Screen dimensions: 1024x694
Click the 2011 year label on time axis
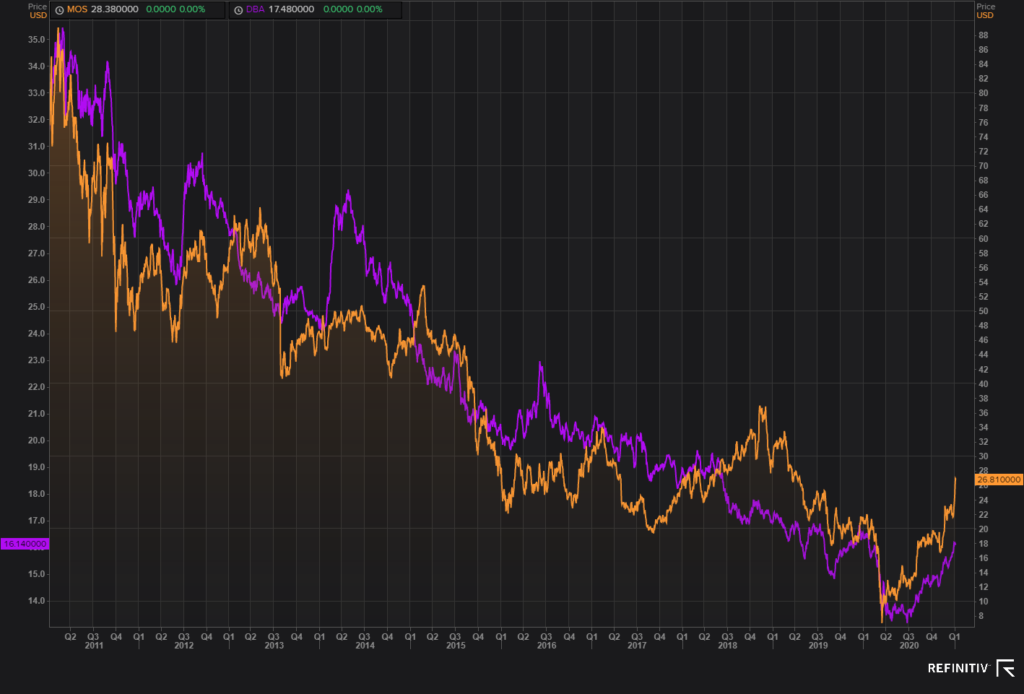tap(94, 646)
